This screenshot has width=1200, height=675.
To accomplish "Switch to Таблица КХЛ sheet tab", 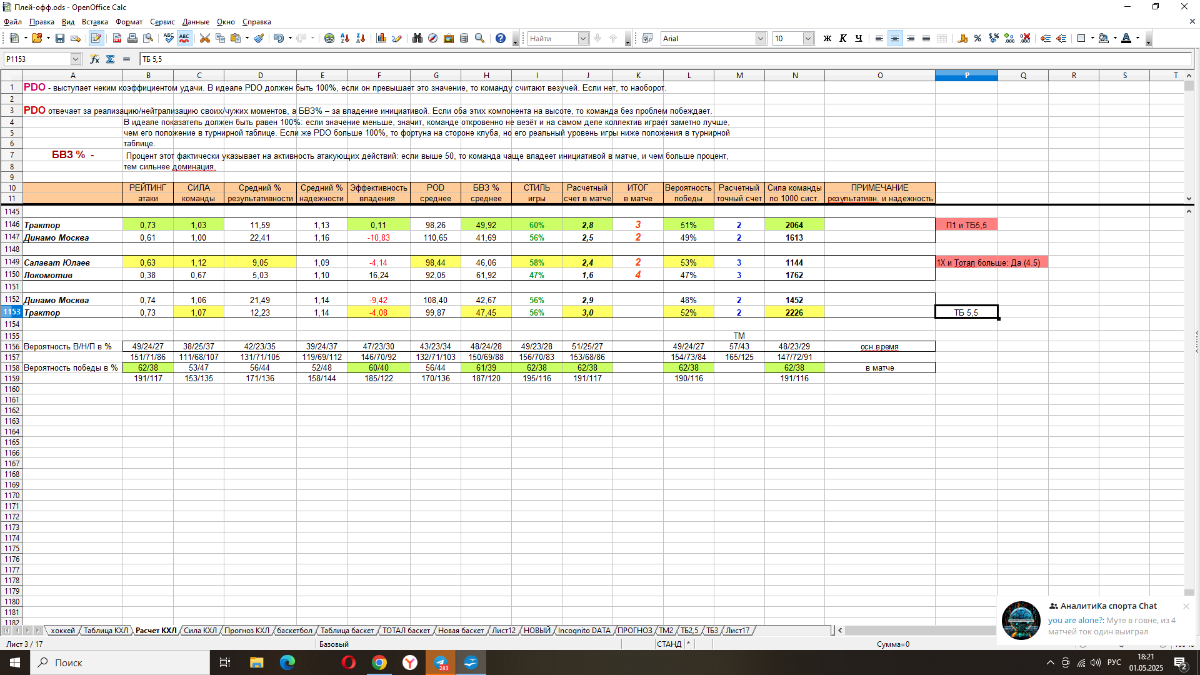I will [105, 631].
